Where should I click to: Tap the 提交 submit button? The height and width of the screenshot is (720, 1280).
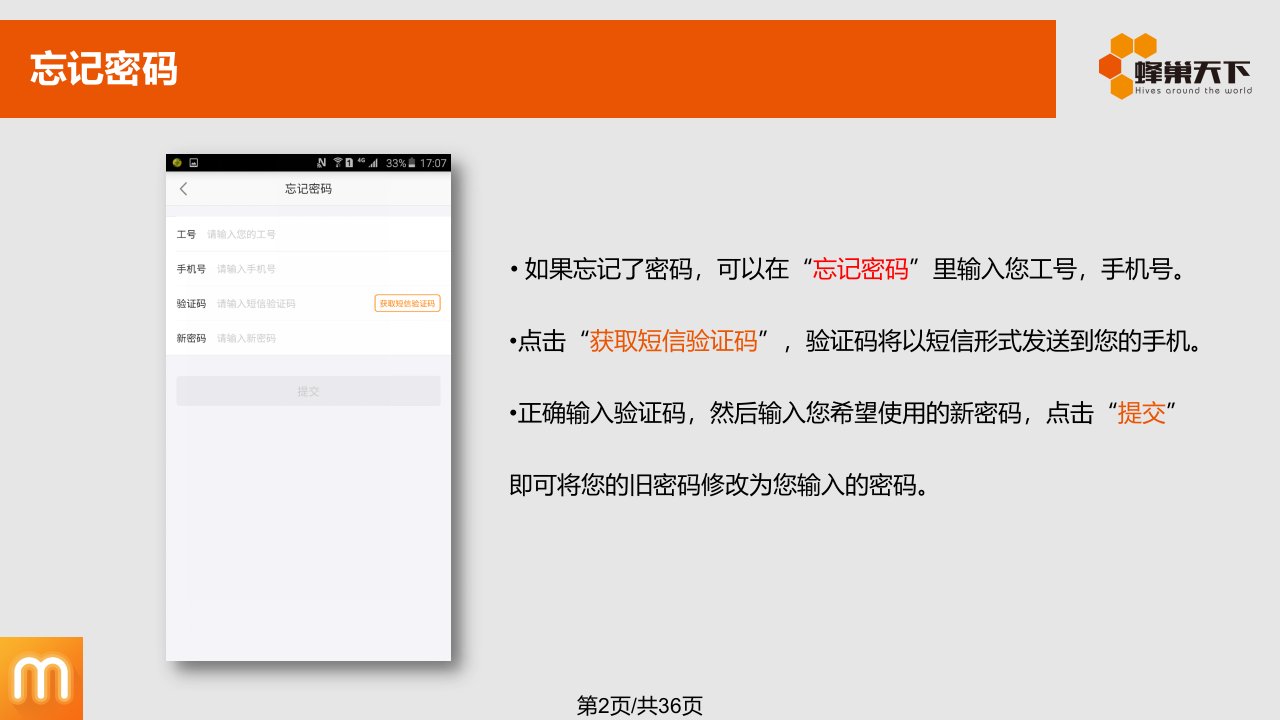[x=308, y=391]
